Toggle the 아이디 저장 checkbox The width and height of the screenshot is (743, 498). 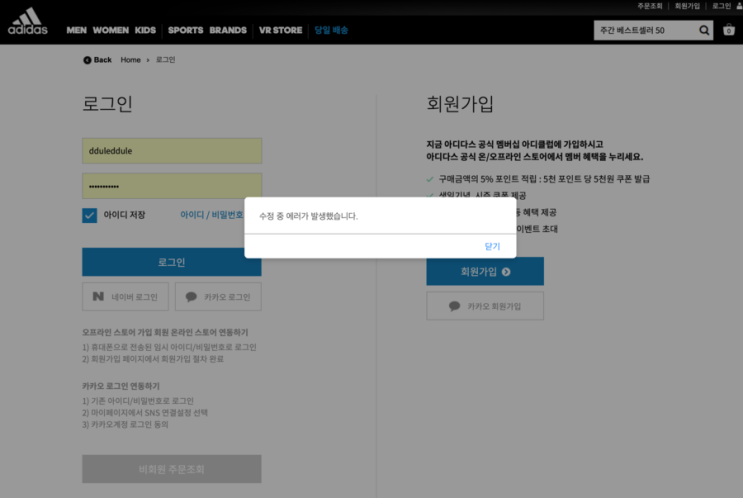coord(90,215)
